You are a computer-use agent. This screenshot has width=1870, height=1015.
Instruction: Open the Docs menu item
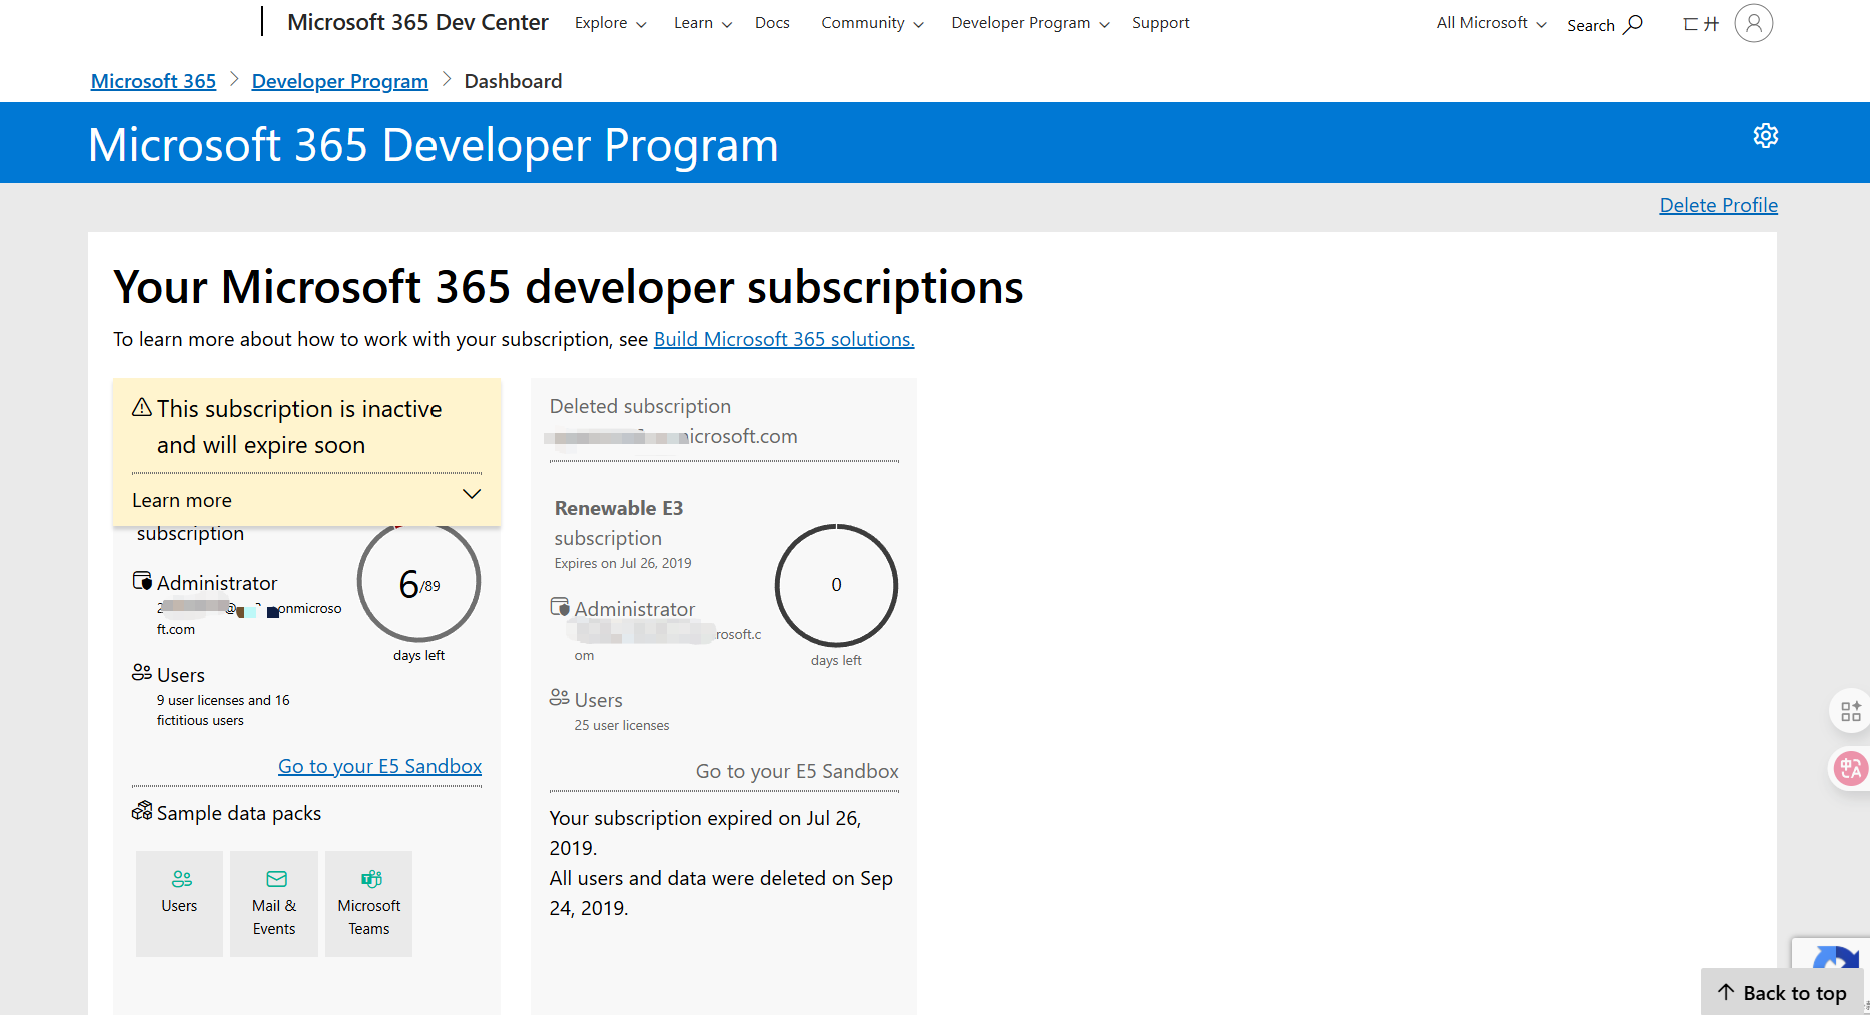click(772, 23)
